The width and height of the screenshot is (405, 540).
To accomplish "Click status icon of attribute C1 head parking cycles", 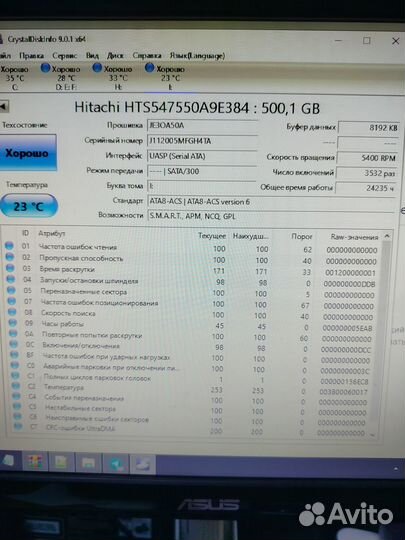I will (15, 375).
